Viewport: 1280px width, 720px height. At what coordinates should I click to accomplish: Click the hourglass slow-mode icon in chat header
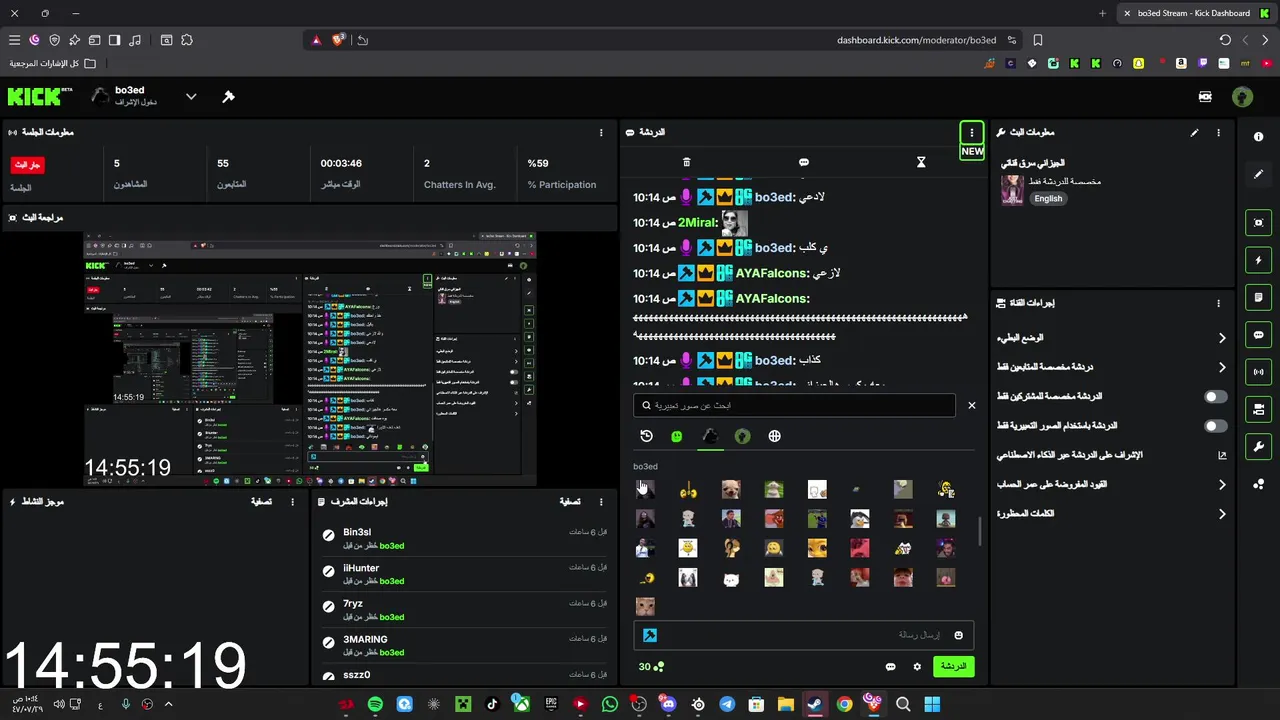coord(921,162)
